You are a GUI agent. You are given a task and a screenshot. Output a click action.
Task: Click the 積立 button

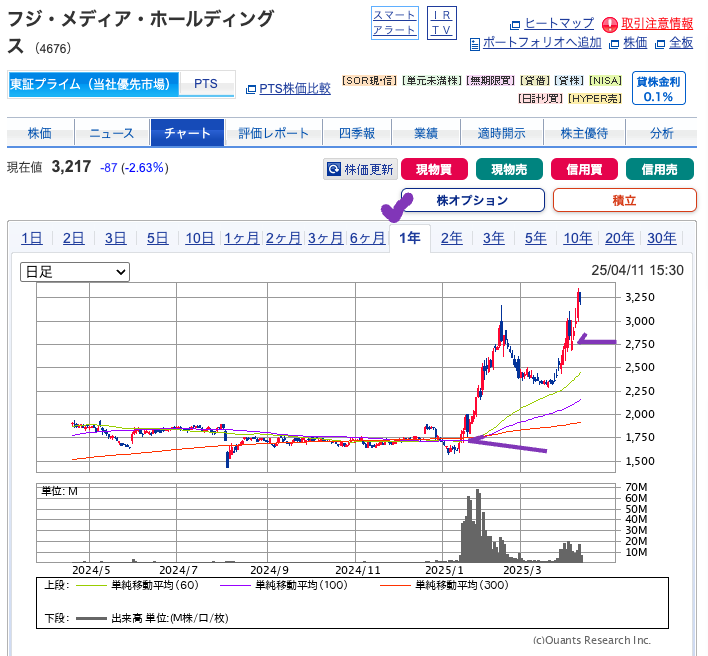[x=624, y=200]
